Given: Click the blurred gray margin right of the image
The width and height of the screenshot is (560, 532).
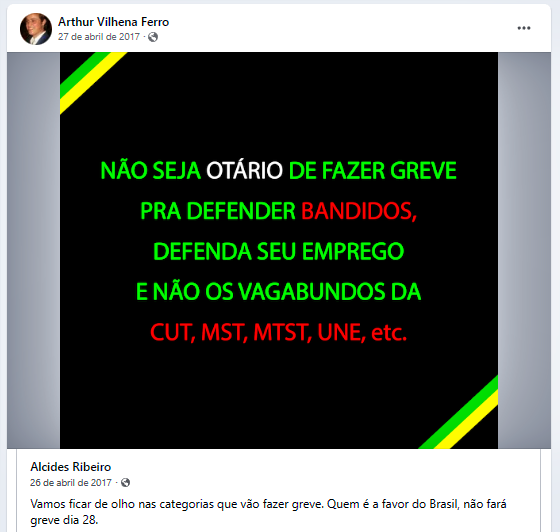Looking at the screenshot, I should (524, 250).
